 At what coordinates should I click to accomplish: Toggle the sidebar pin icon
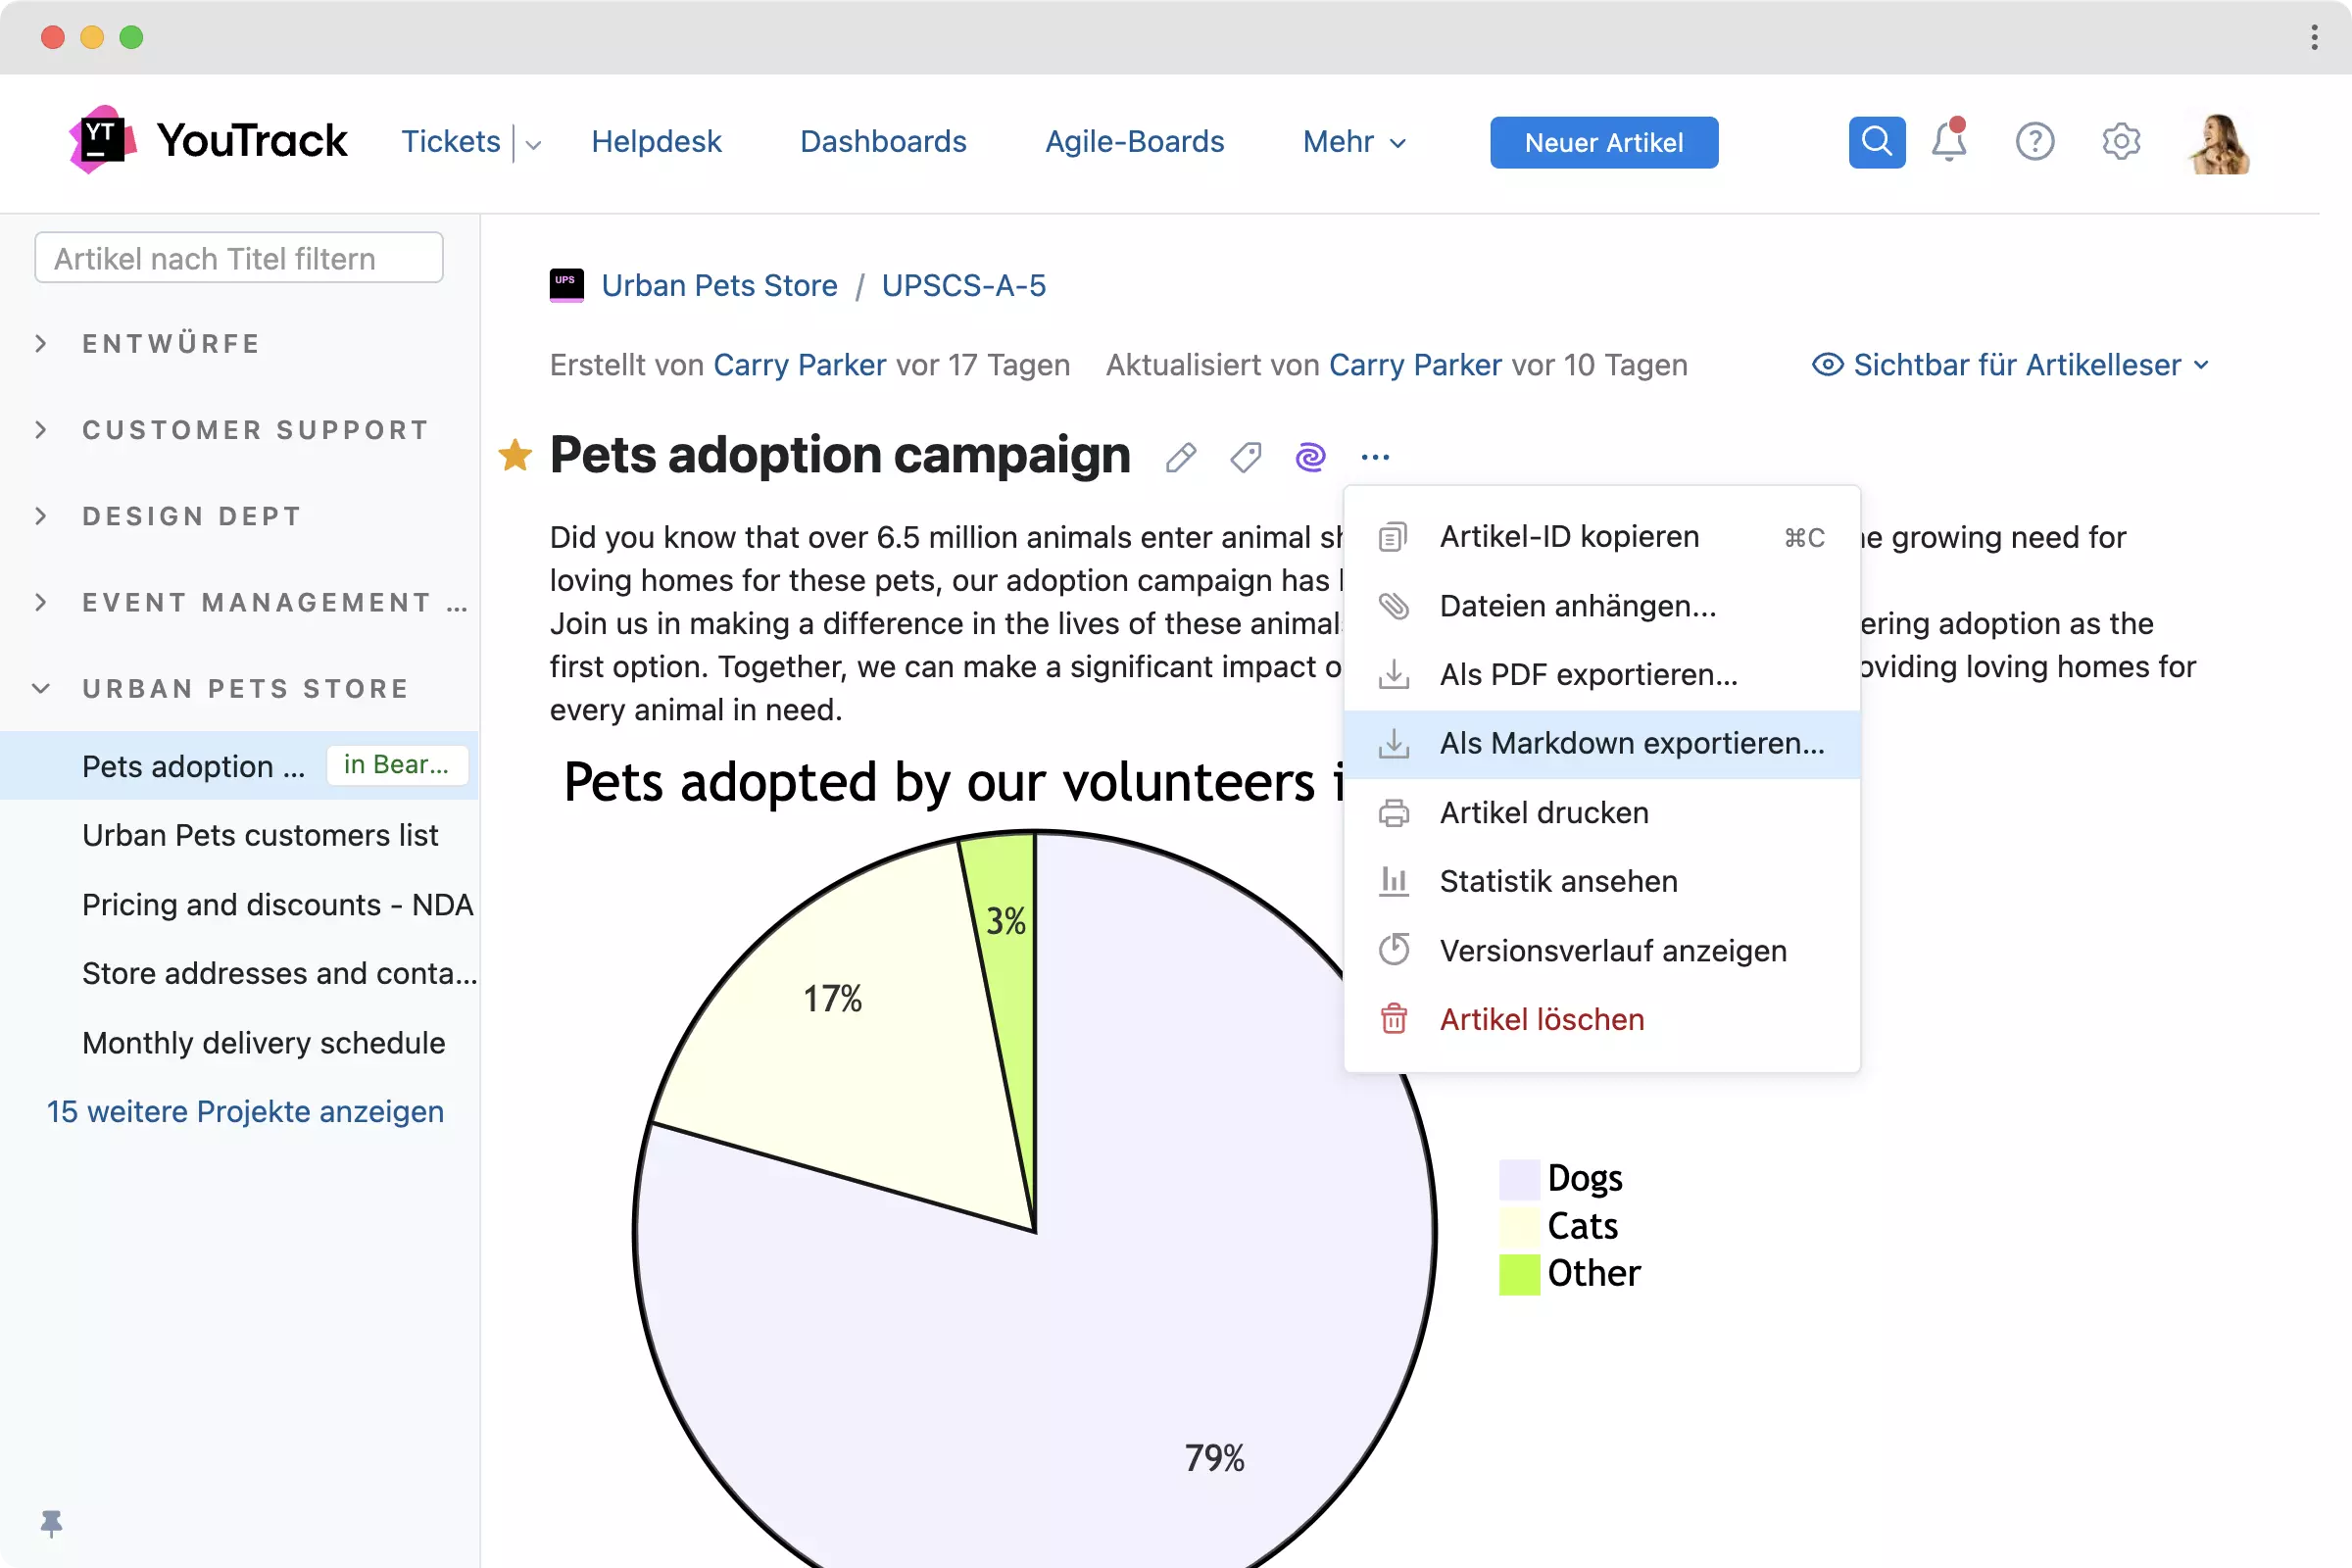point(51,1523)
